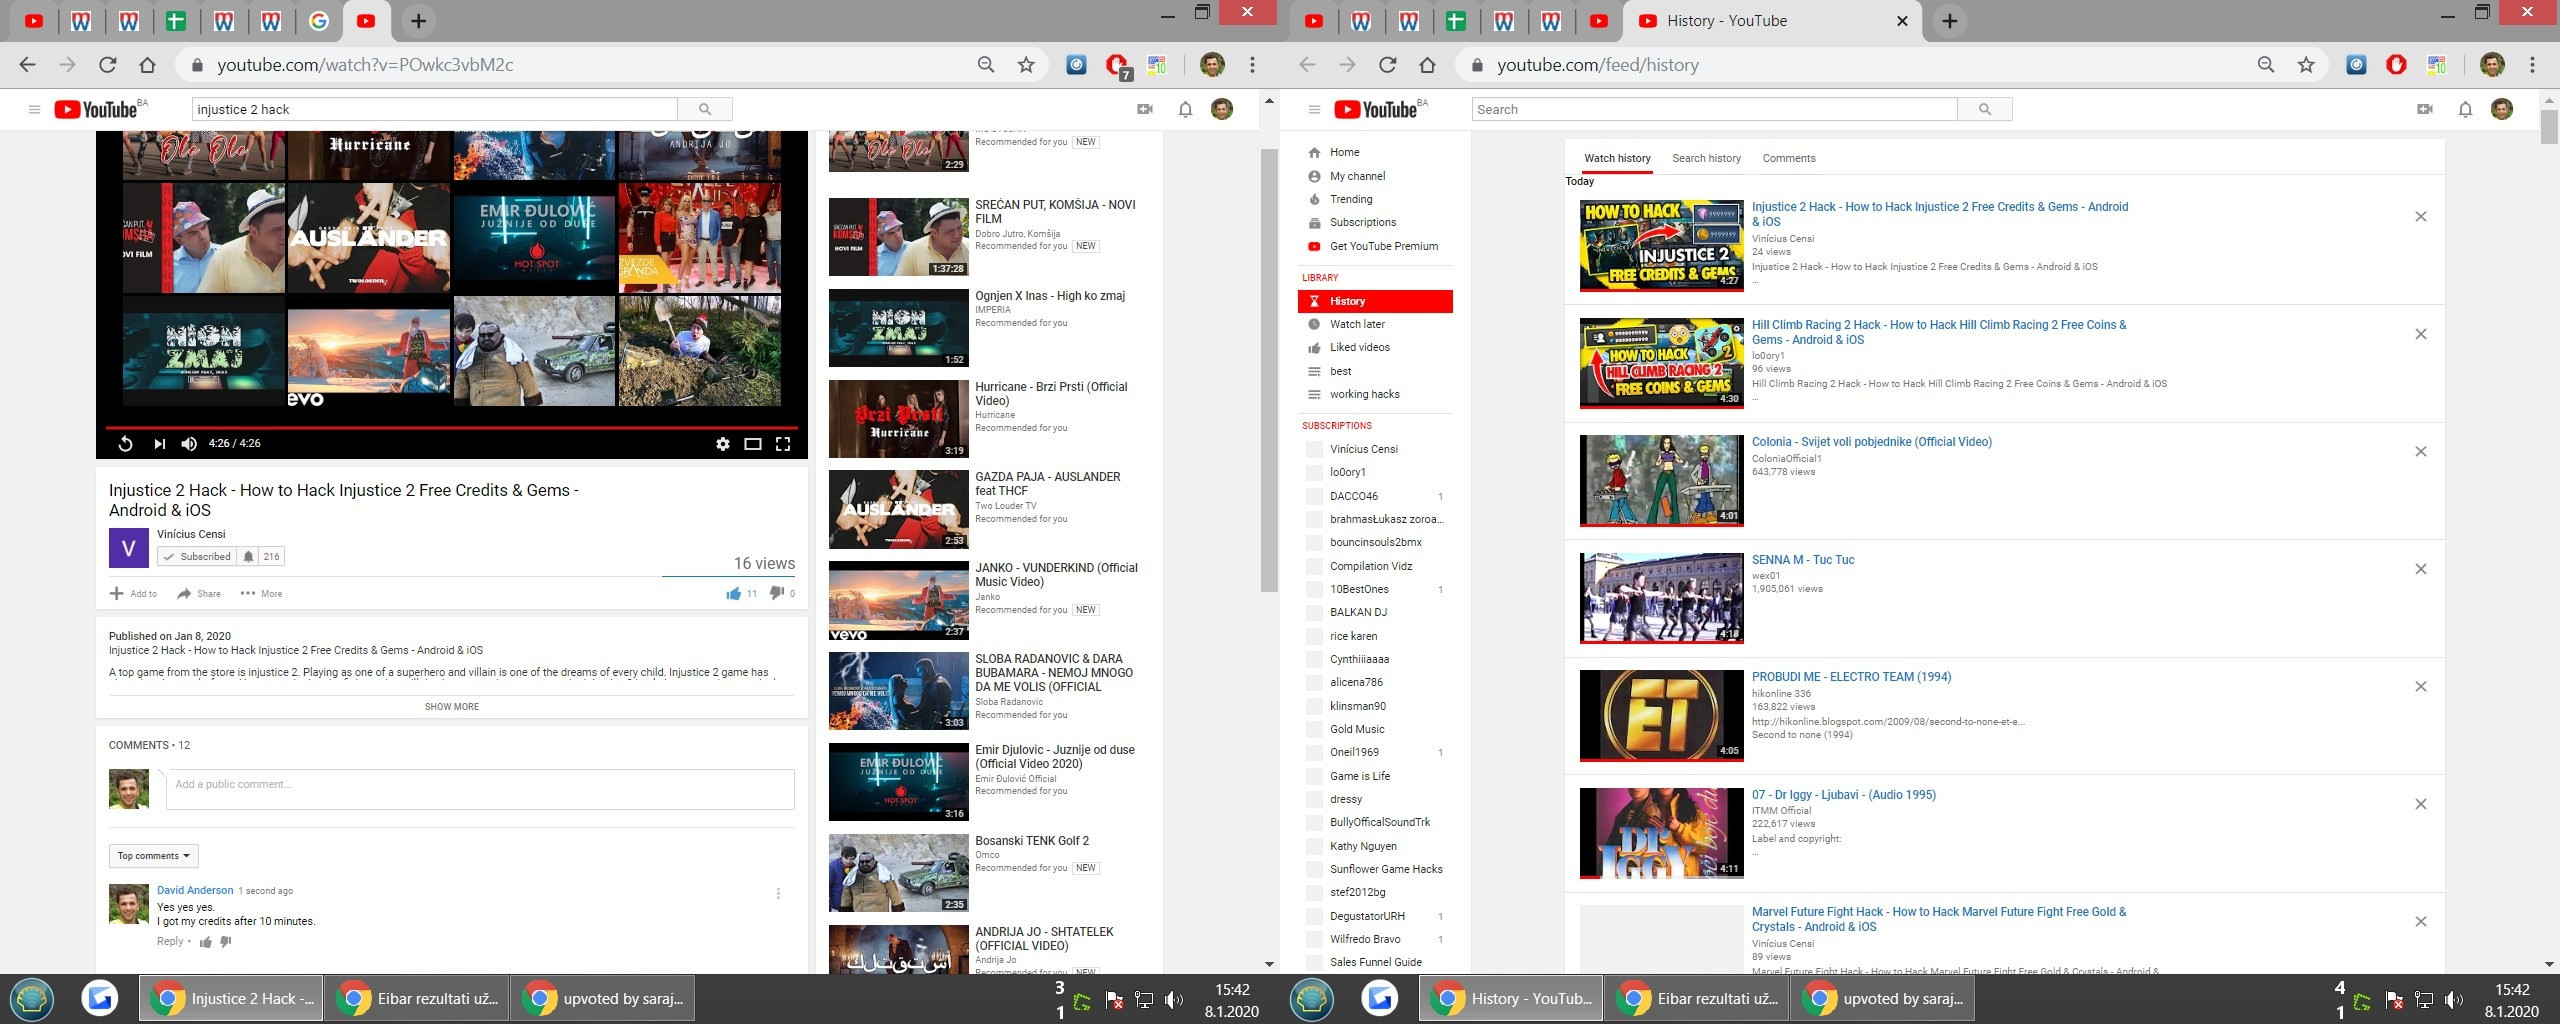Open SENNA M - Tuc Tuc video title
This screenshot has width=2560, height=1024.
click(1802, 560)
